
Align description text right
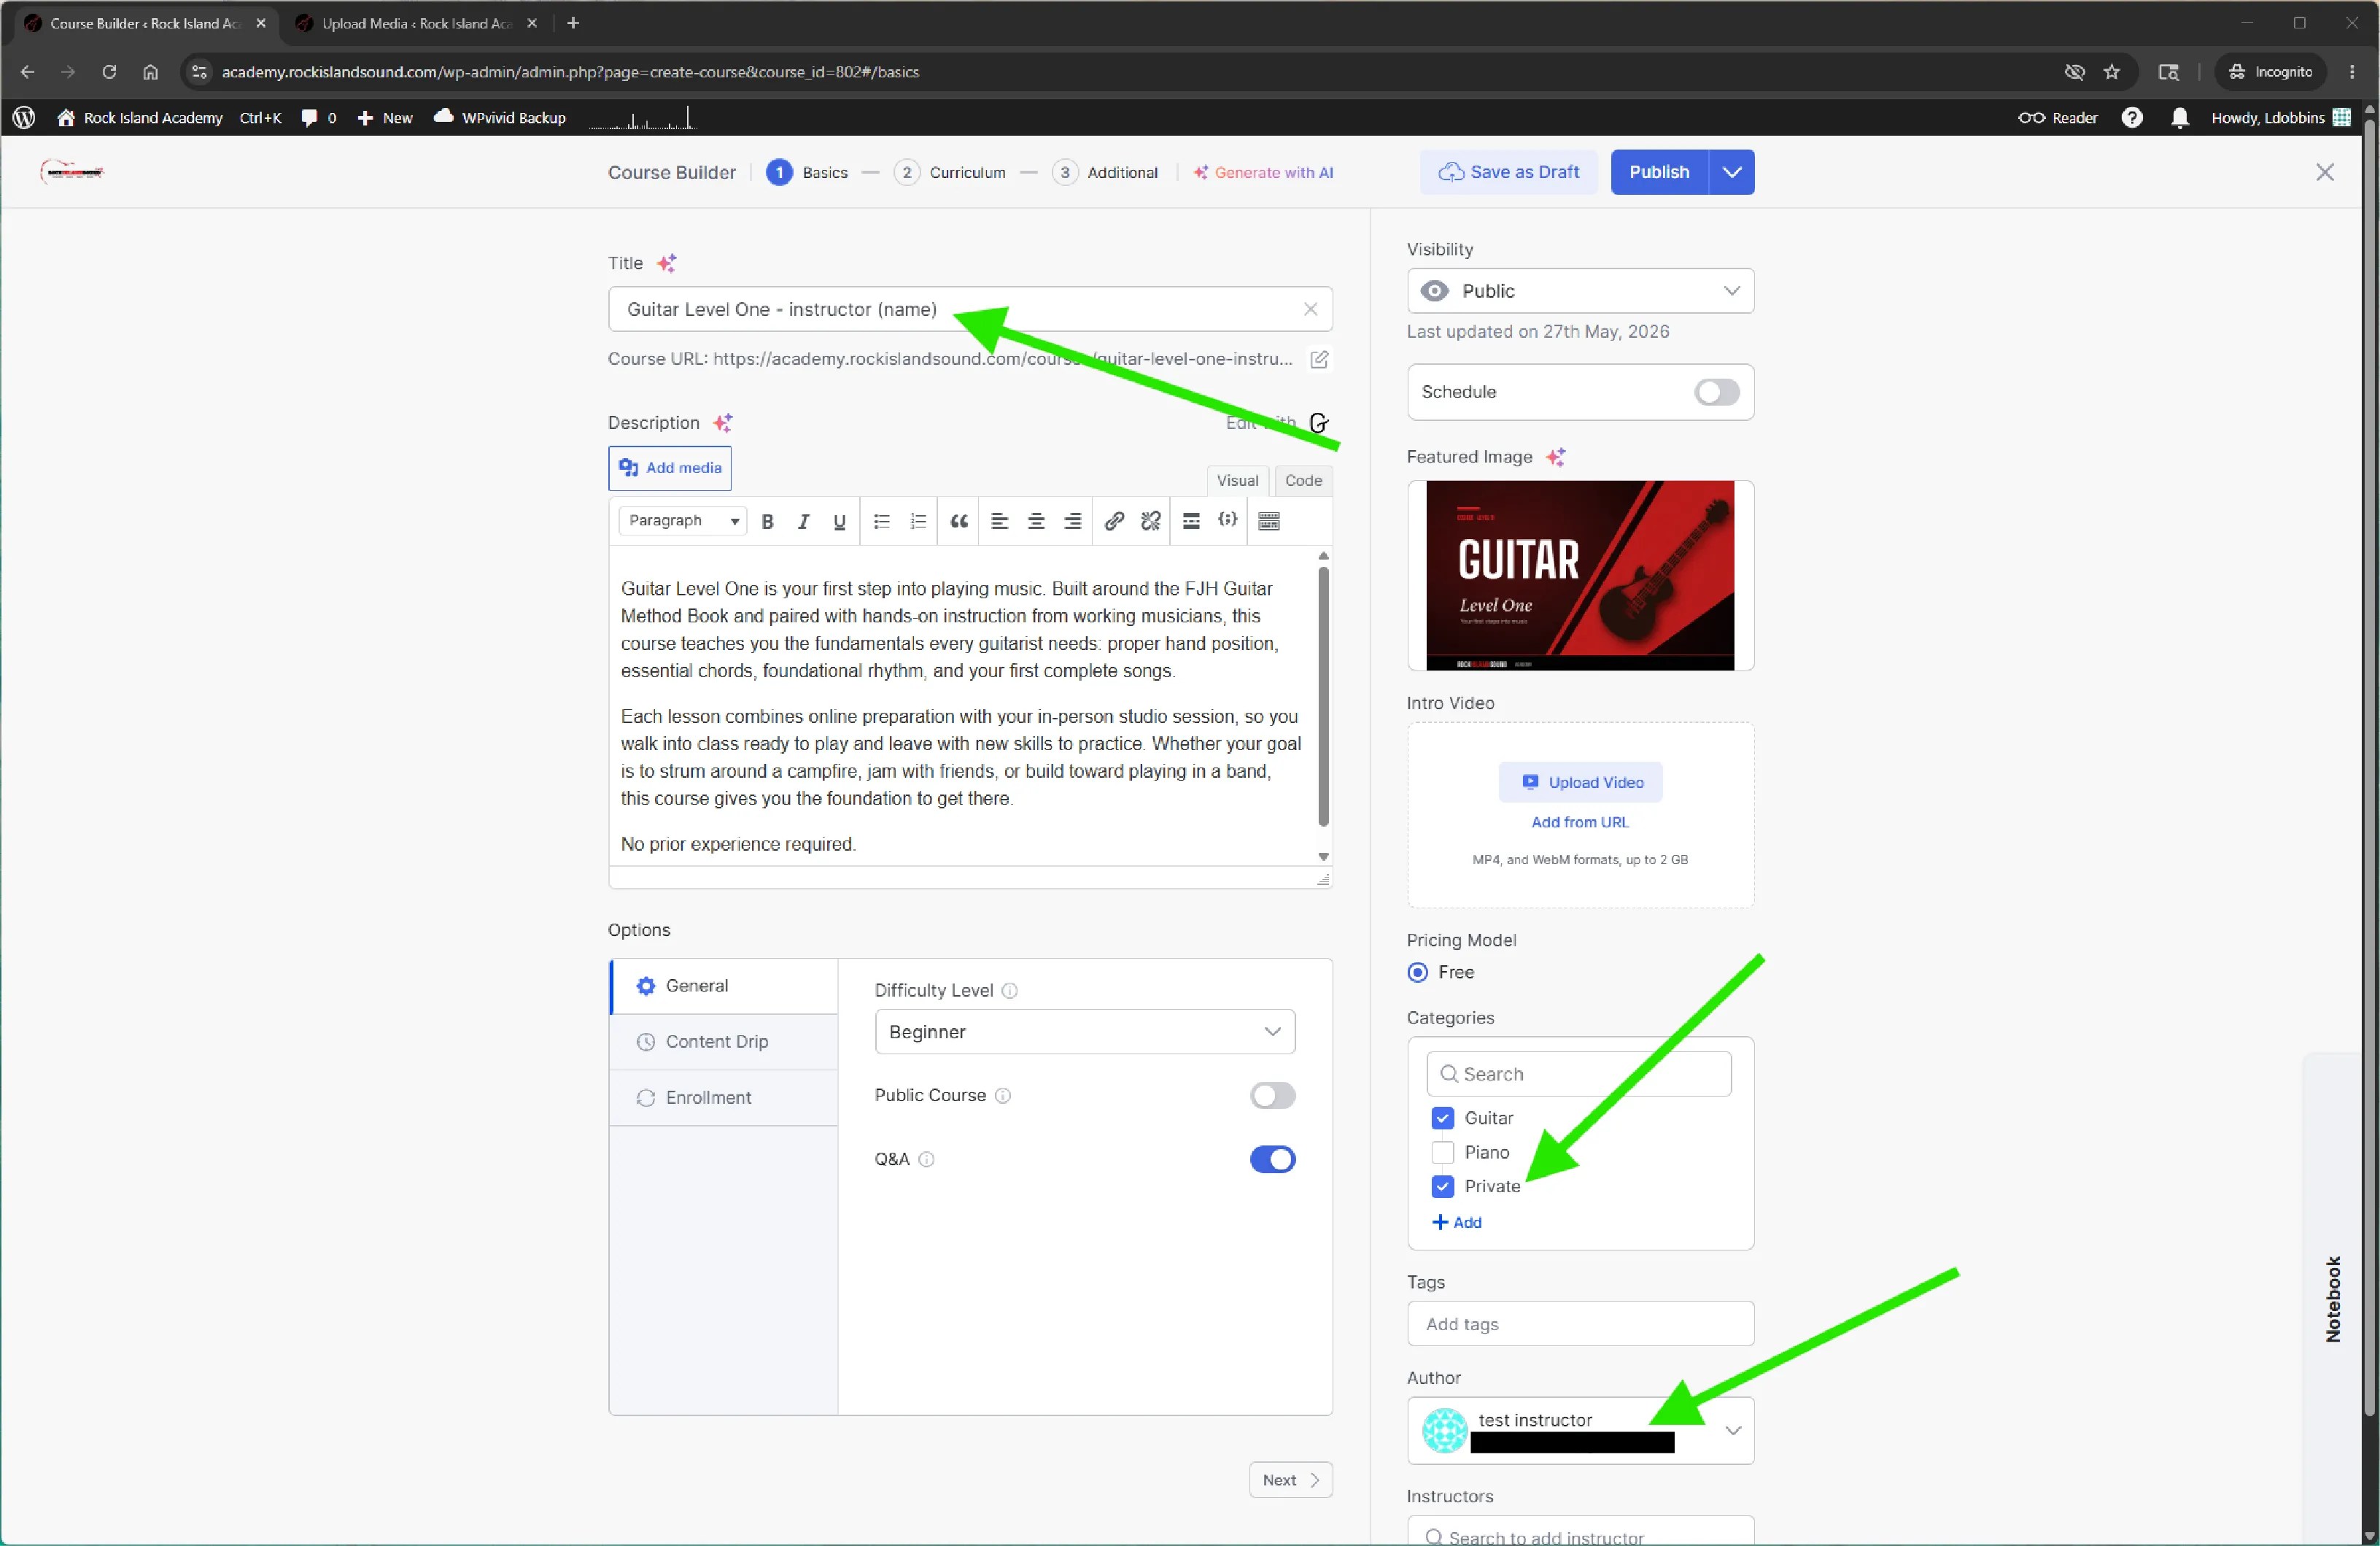coord(1072,521)
